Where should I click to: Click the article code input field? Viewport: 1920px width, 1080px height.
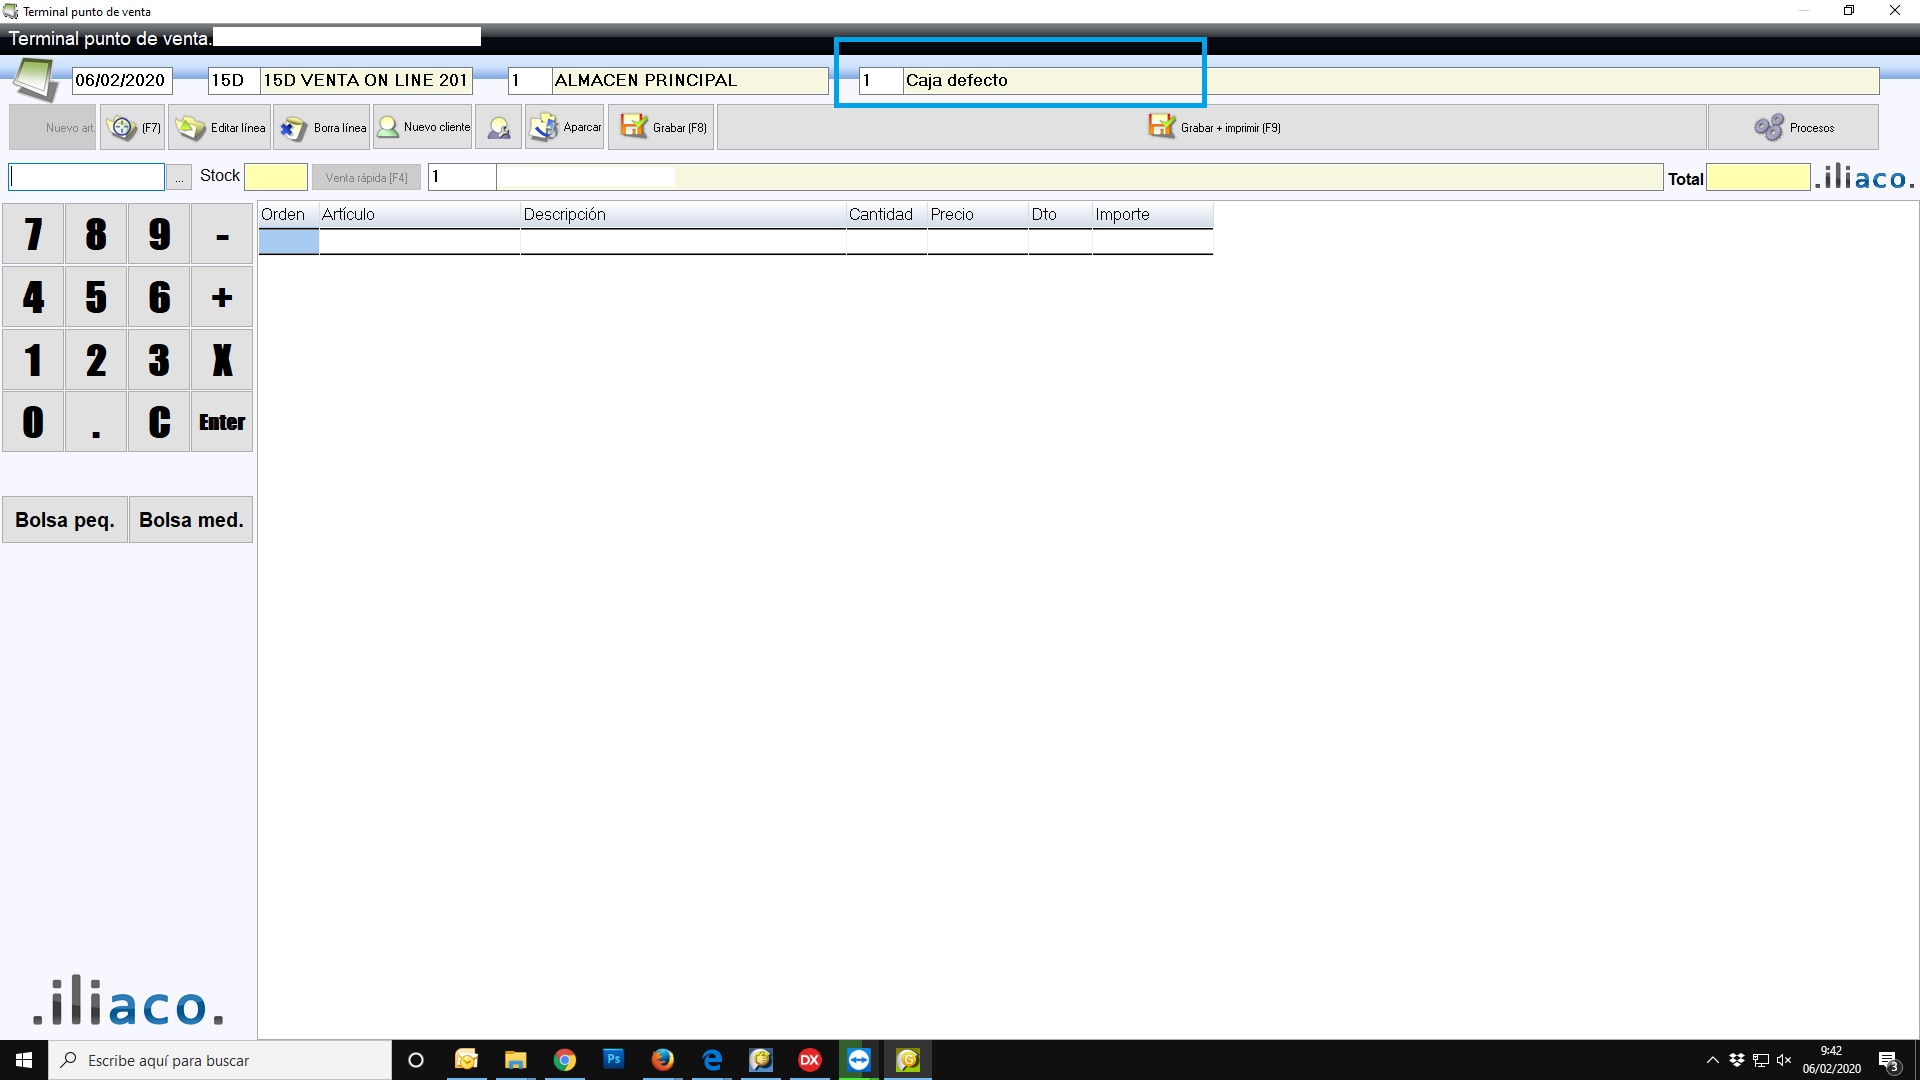coord(87,177)
